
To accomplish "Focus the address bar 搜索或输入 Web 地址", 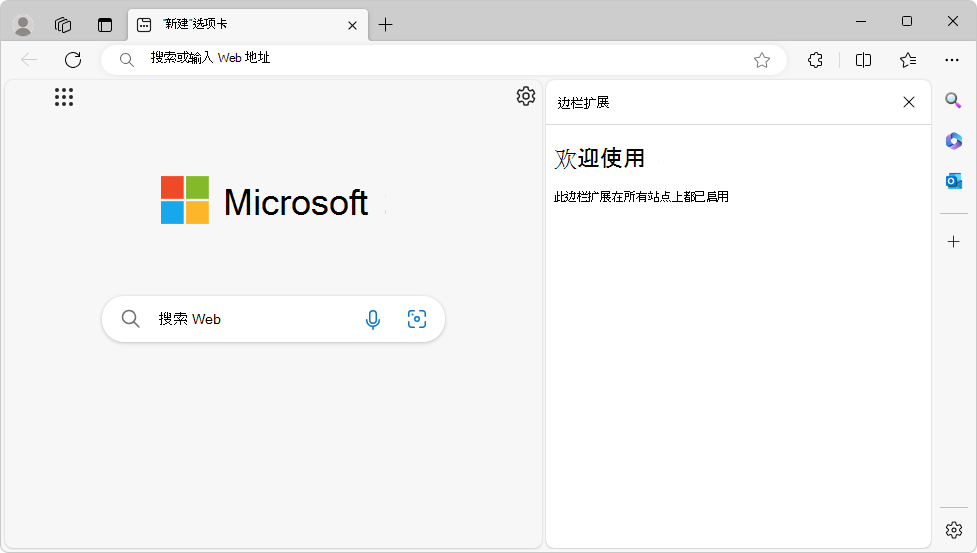I will click(x=444, y=60).
